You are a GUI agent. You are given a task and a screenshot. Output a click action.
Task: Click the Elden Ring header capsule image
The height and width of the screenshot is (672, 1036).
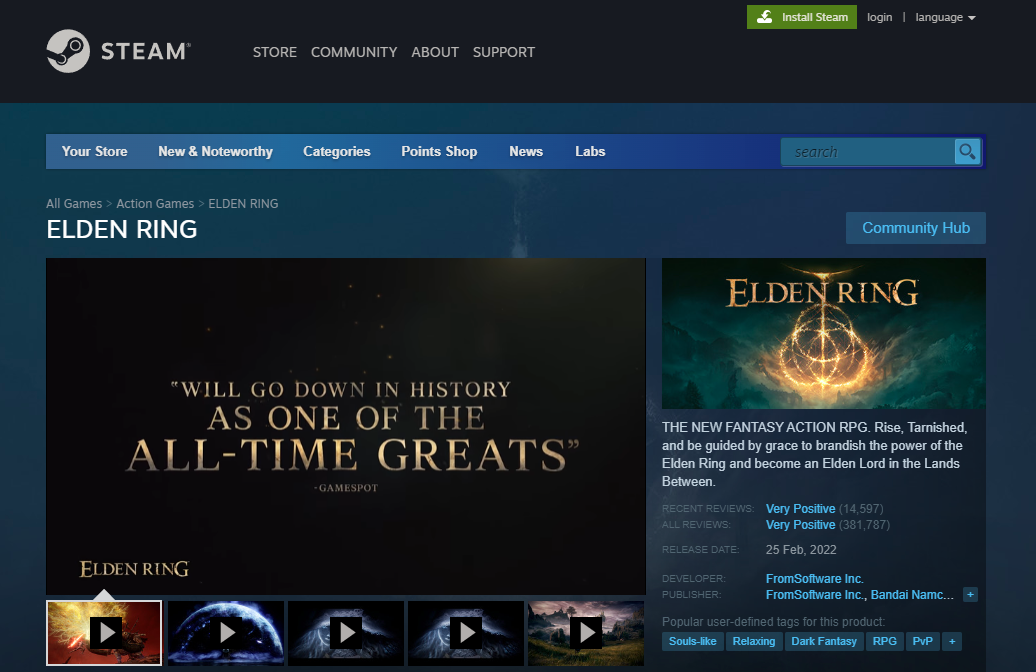824,333
